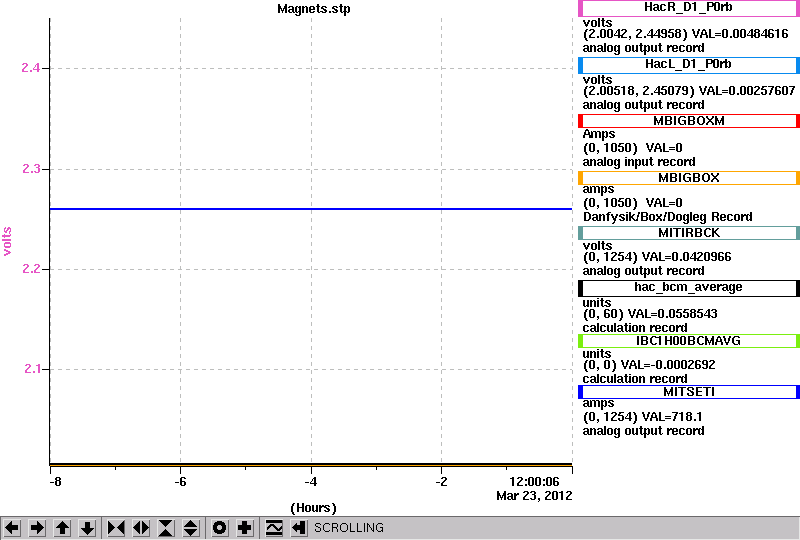800x540 pixels.
Task: Pan the graph left with the left arrow
Action: coord(12,528)
